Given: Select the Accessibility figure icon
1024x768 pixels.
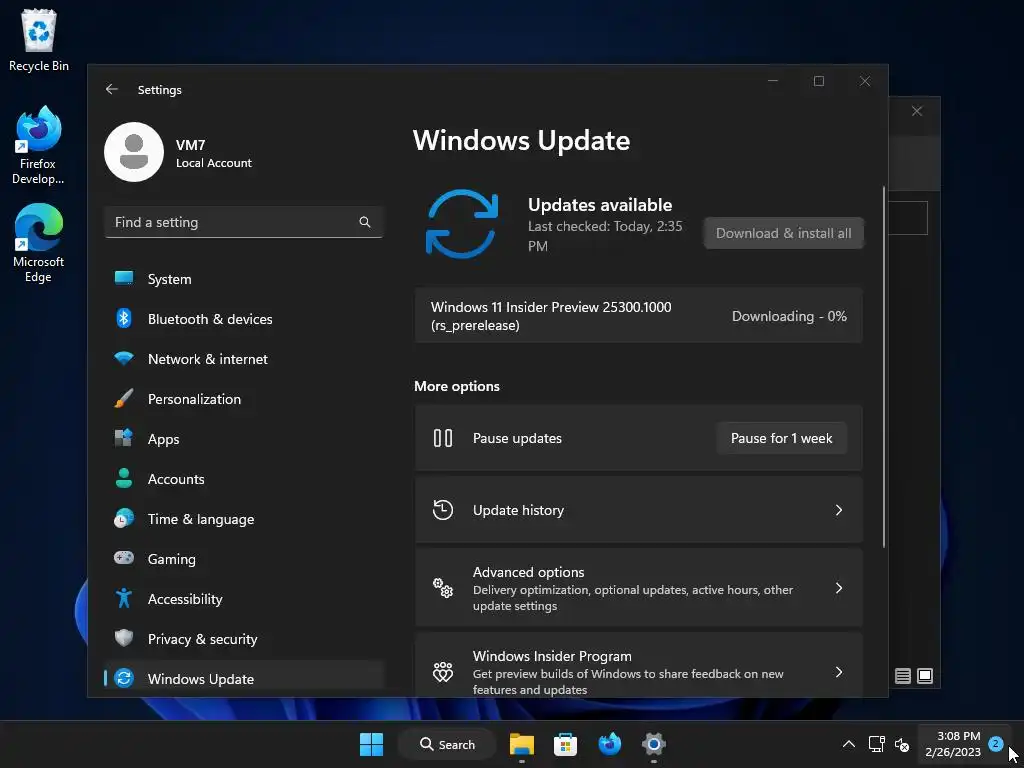Looking at the screenshot, I should pos(123,598).
